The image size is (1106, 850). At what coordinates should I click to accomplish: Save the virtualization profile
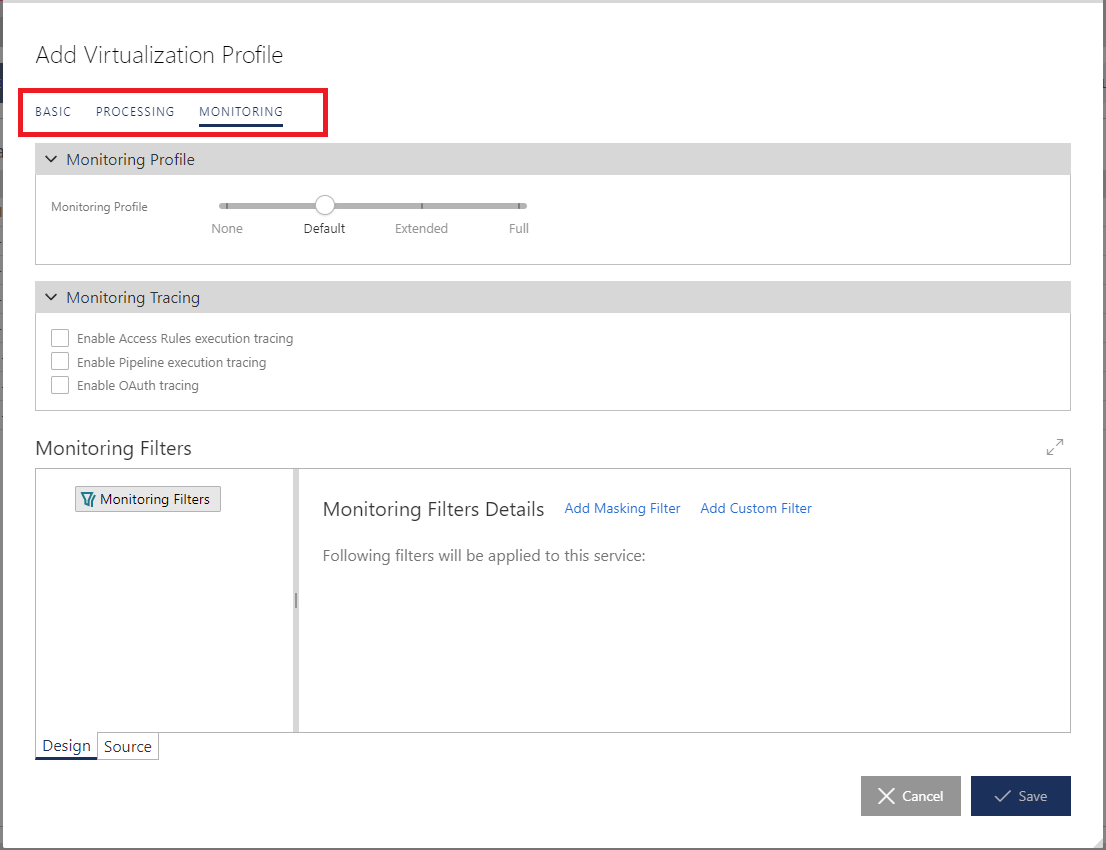[x=1021, y=796]
